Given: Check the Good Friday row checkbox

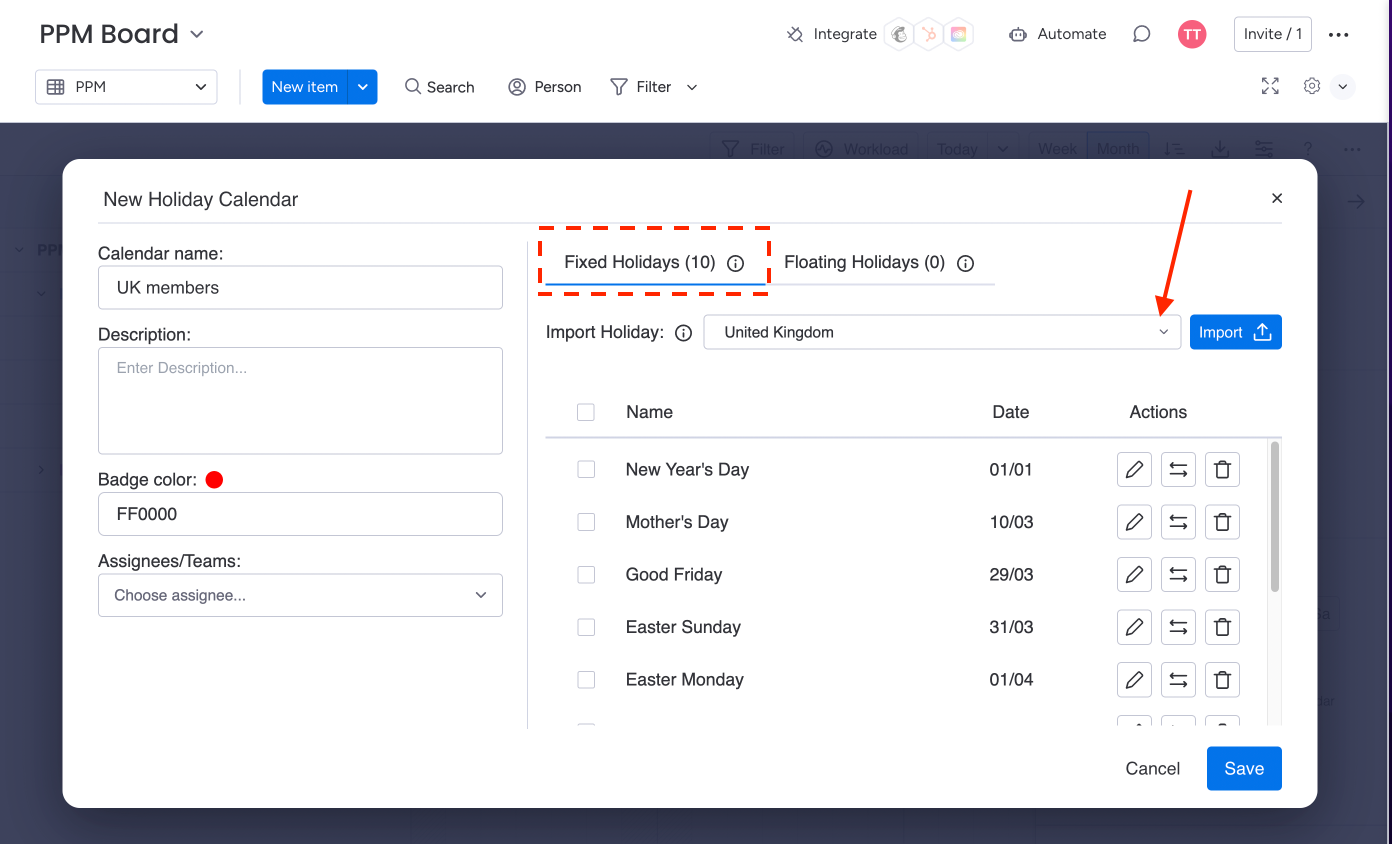Looking at the screenshot, I should coord(586,575).
